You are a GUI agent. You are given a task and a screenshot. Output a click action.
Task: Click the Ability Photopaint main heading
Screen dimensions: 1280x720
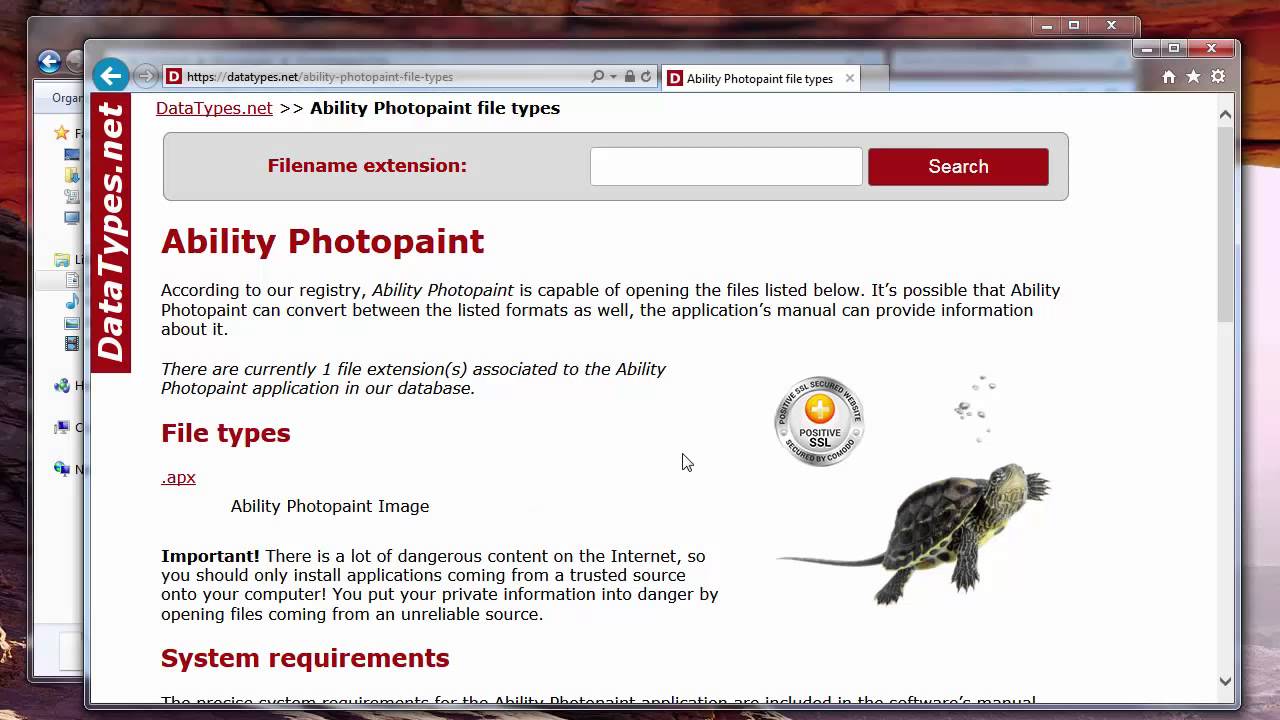tap(322, 241)
